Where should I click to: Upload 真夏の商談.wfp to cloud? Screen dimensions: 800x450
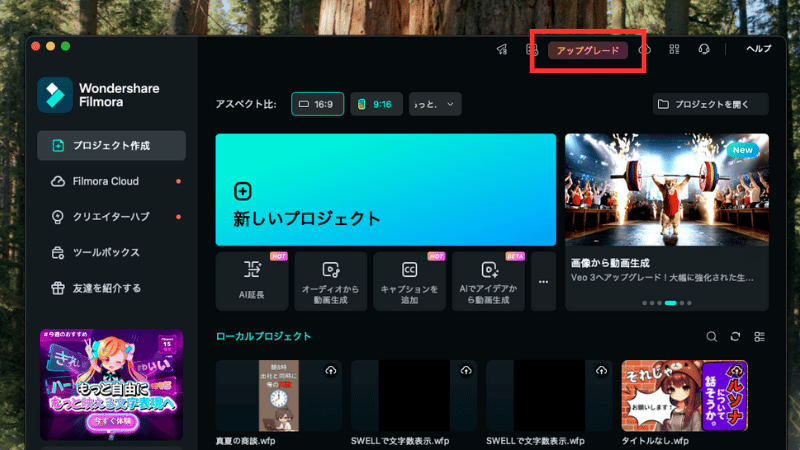click(331, 370)
